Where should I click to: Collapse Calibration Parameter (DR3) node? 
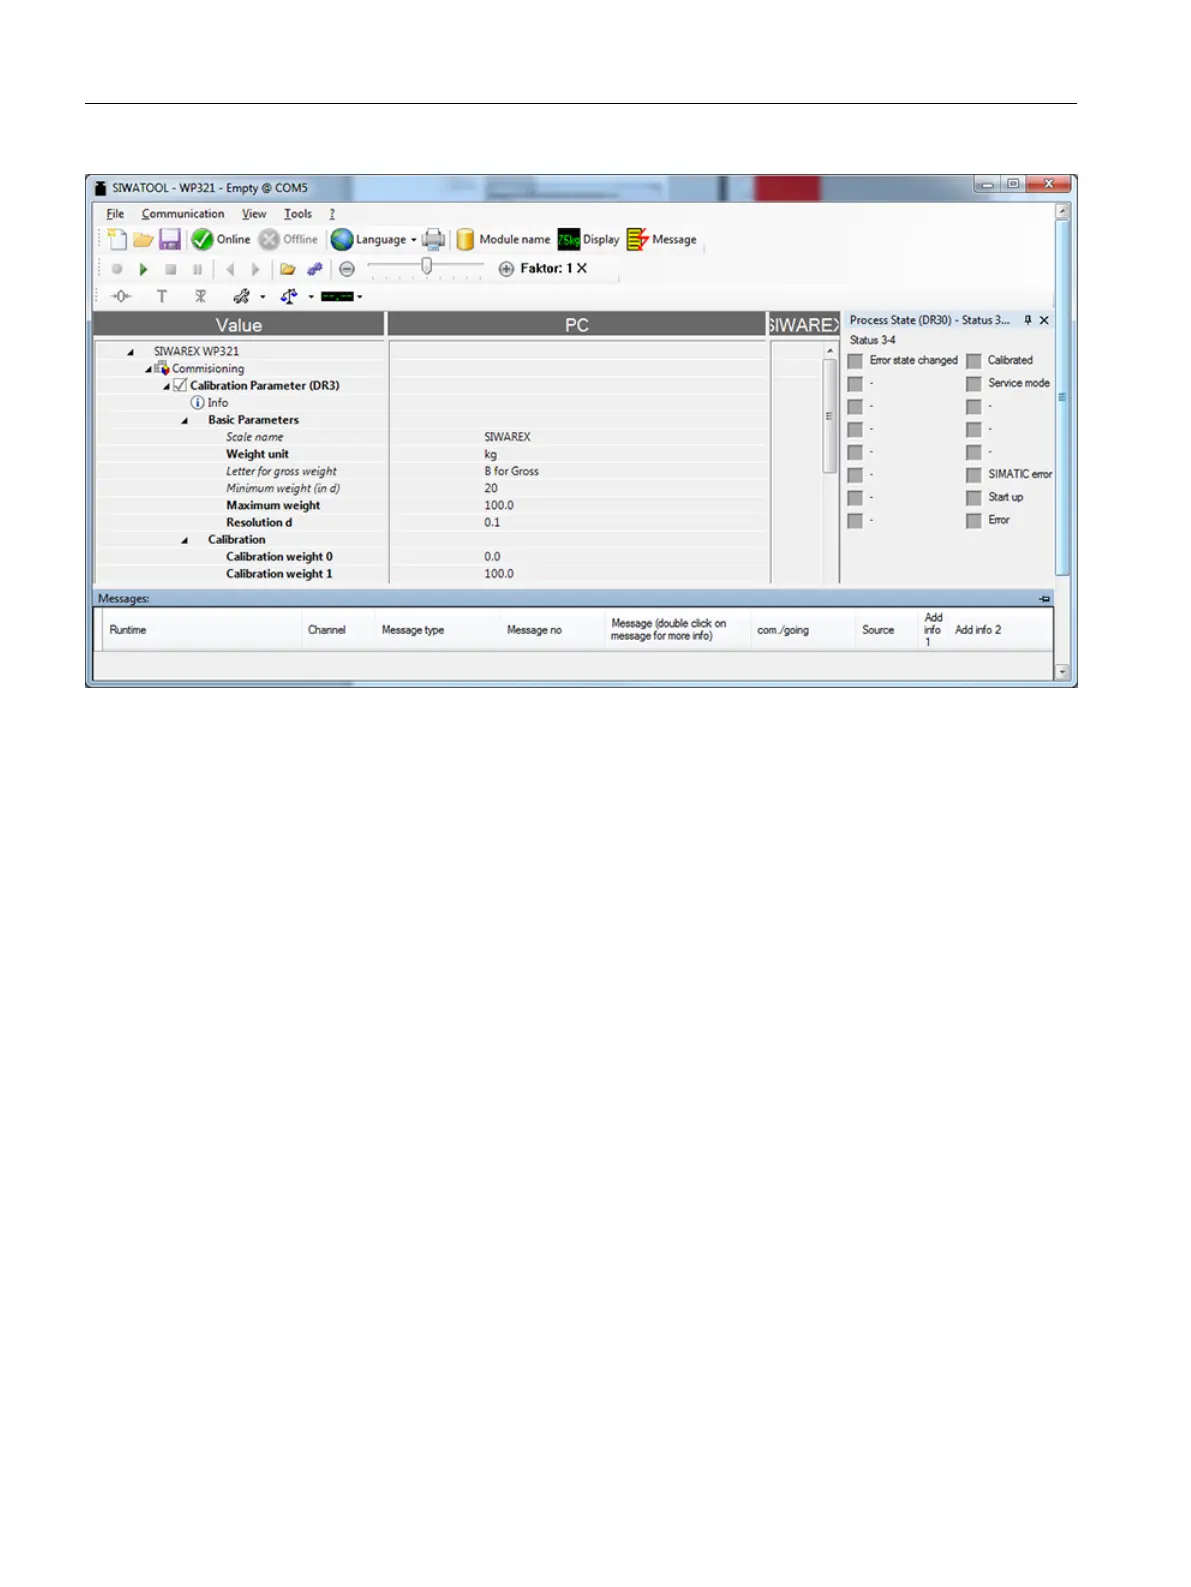point(166,386)
